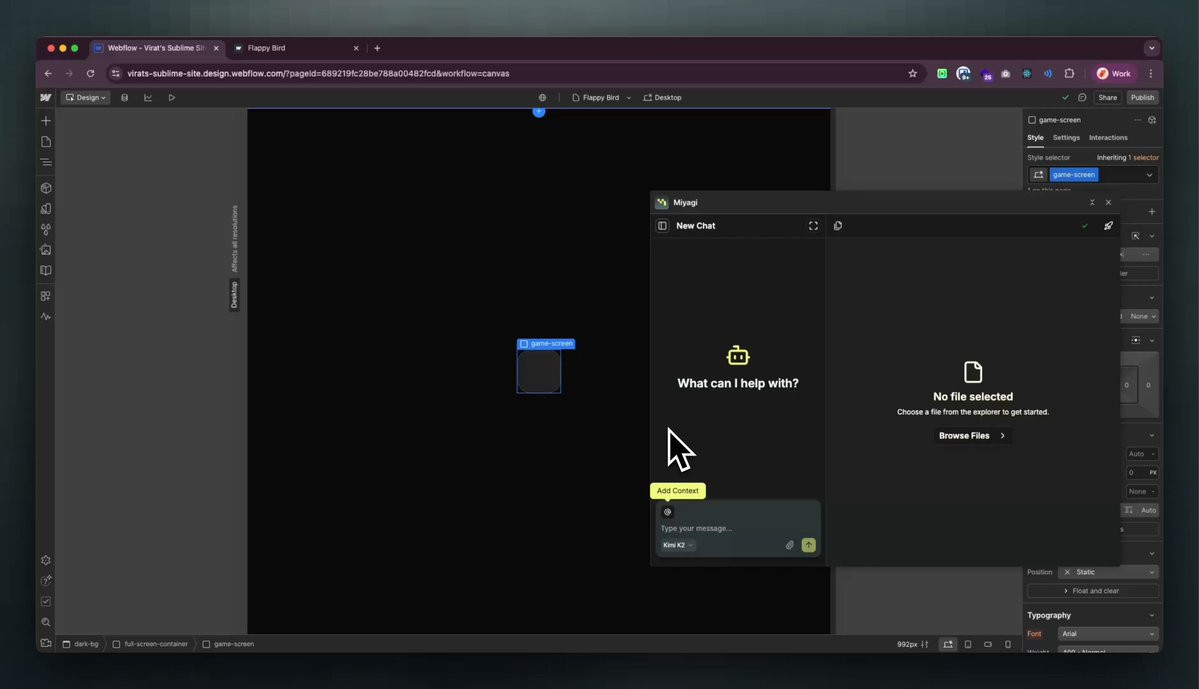The width and height of the screenshot is (1199, 689).
Task: Open the Search magnifier in left sidebar
Action: pos(46,622)
